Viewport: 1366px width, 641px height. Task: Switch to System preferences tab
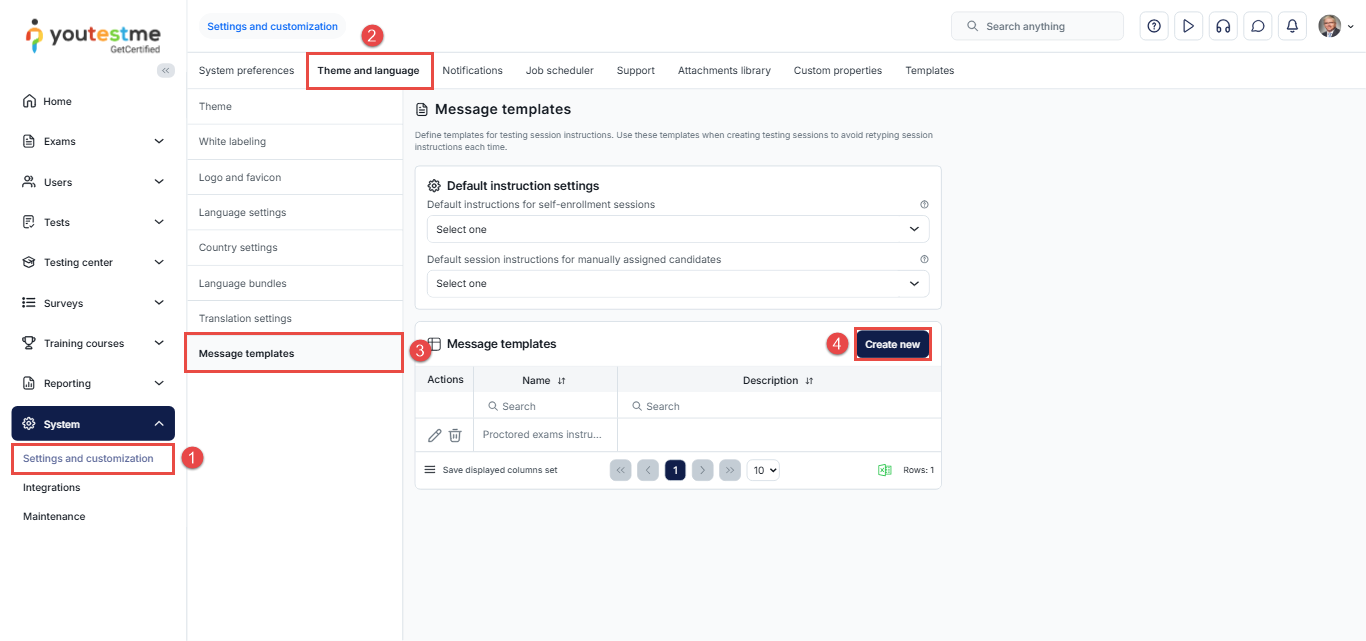246,70
